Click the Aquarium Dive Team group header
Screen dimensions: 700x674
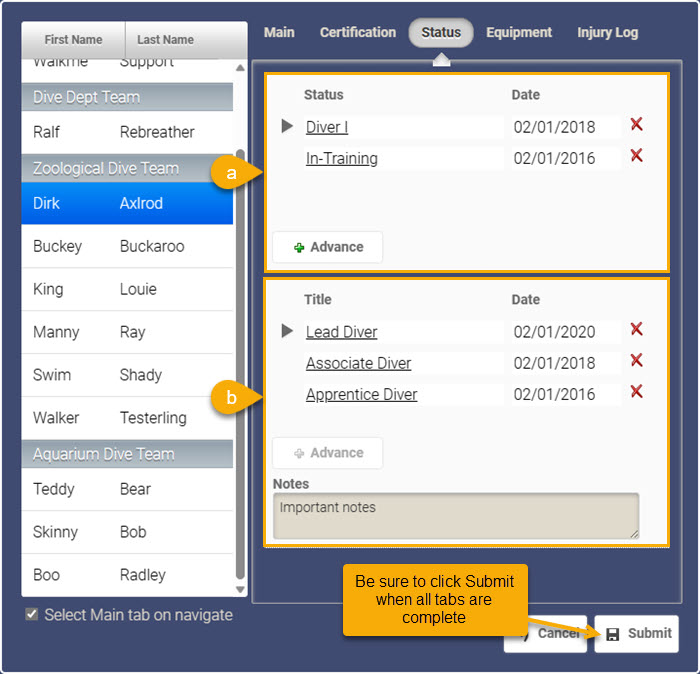click(127, 454)
